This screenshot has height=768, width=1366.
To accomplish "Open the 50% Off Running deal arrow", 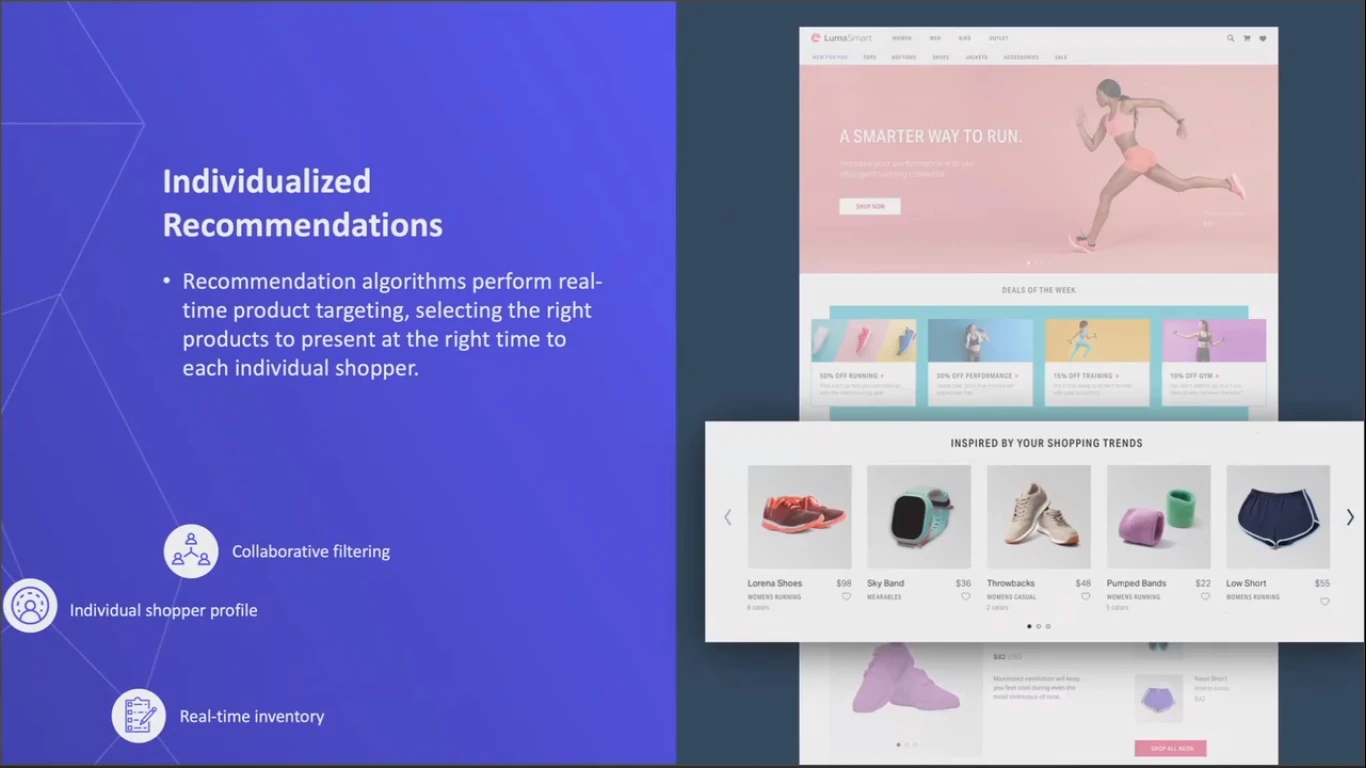I will [882, 376].
